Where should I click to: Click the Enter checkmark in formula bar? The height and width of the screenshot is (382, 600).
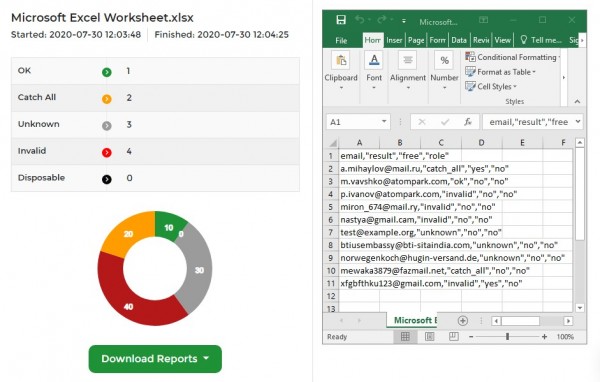tap(445, 122)
